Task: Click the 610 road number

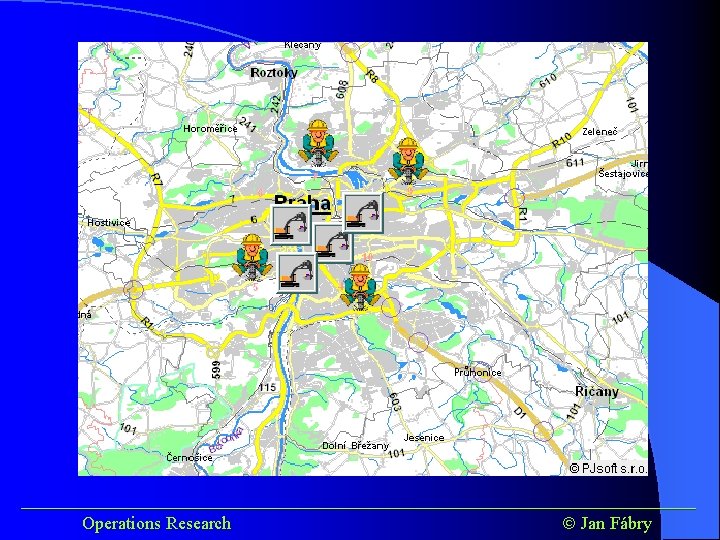Action: pos(548,80)
